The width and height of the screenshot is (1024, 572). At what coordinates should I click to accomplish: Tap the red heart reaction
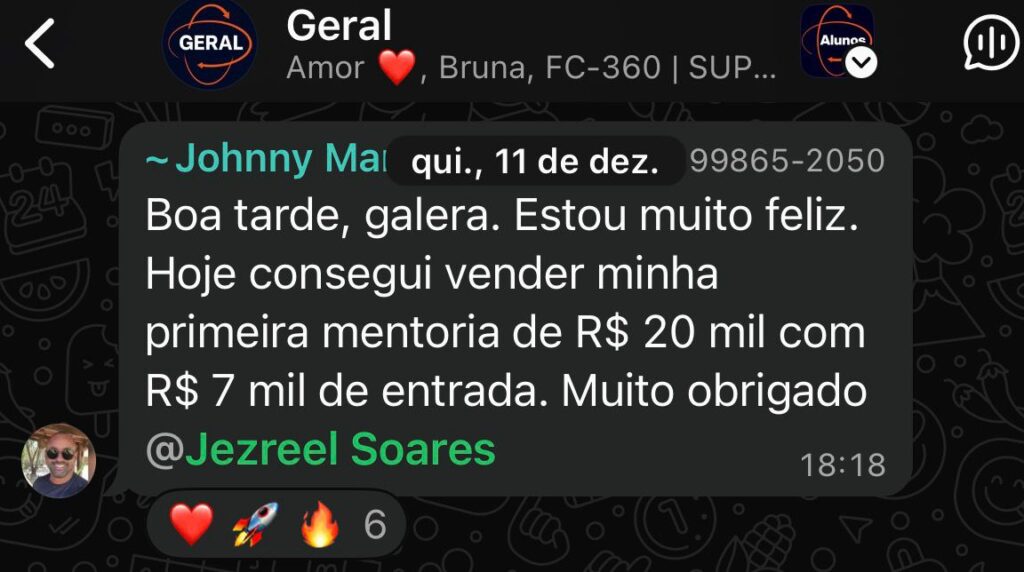[x=191, y=524]
